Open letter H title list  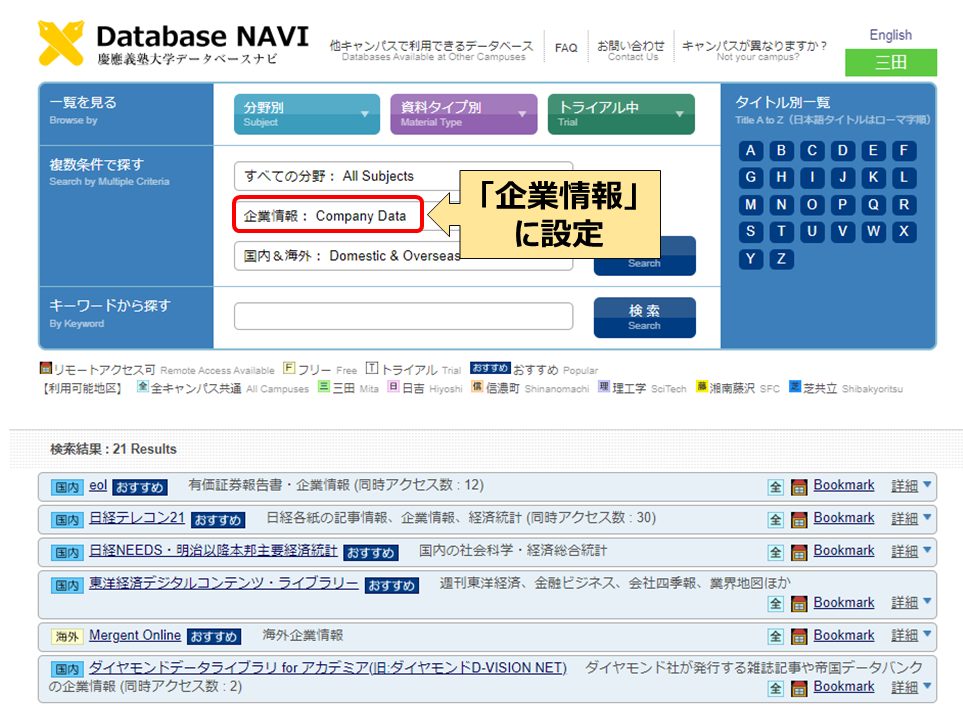click(781, 177)
